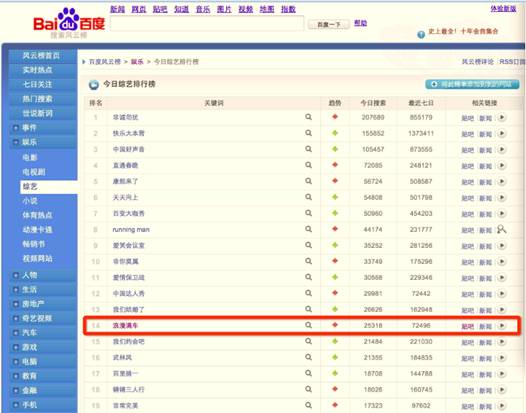Open the 贴吧 tab in top navigation
Screen dimensions: 526x413
point(160,9)
